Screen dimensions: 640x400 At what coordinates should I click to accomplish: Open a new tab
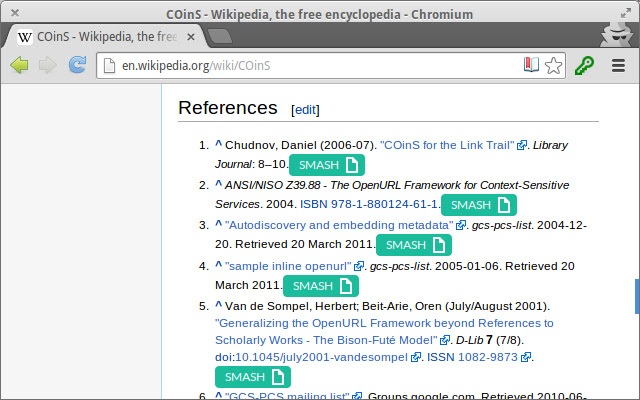pyautogui.click(x=220, y=36)
